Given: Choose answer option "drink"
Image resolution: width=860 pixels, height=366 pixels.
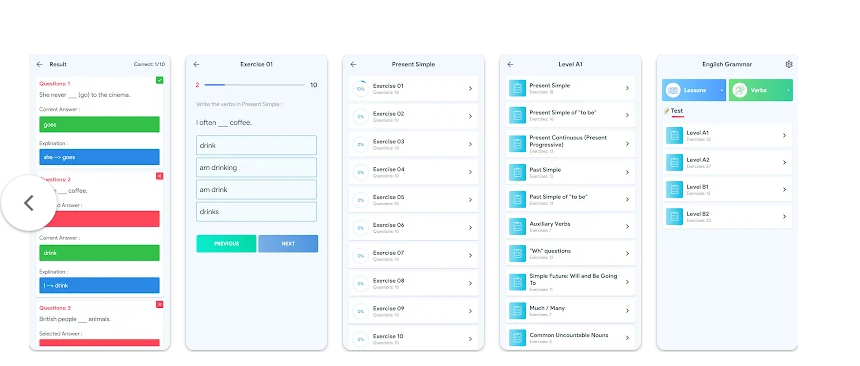Looking at the screenshot, I should pyautogui.click(x=257, y=145).
